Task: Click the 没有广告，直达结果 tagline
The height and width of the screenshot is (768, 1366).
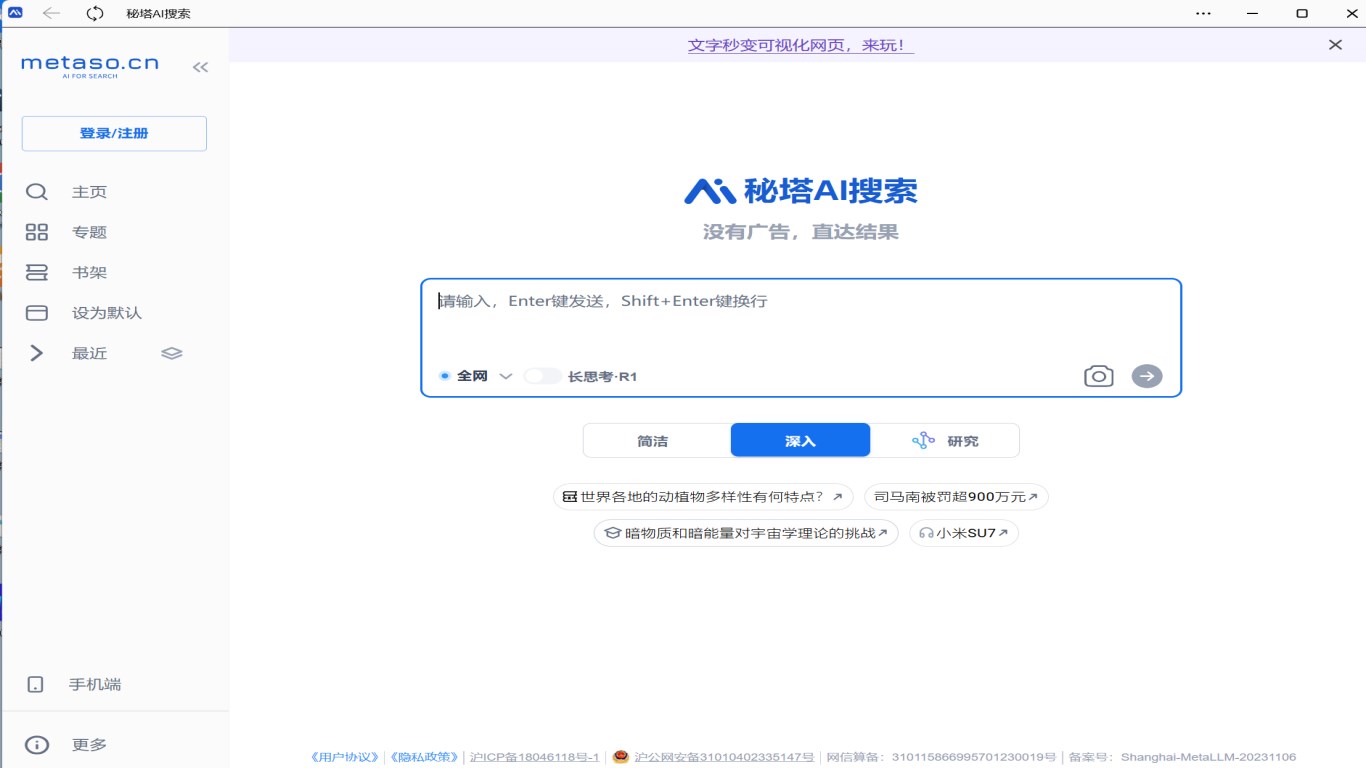Action: coord(800,232)
